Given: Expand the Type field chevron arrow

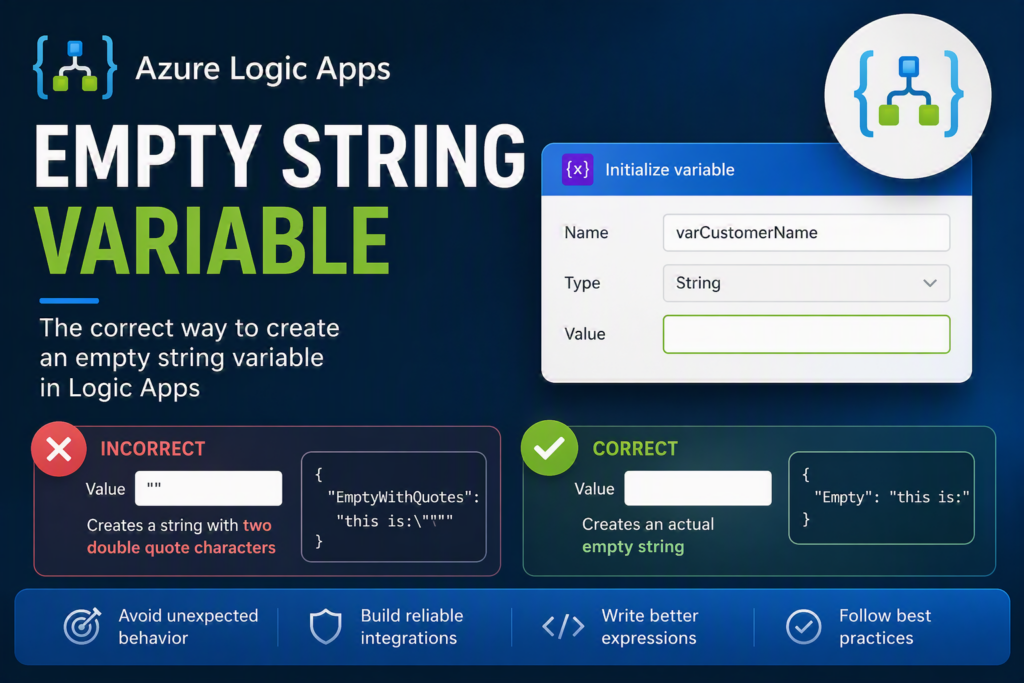Looking at the screenshot, I should click(930, 283).
